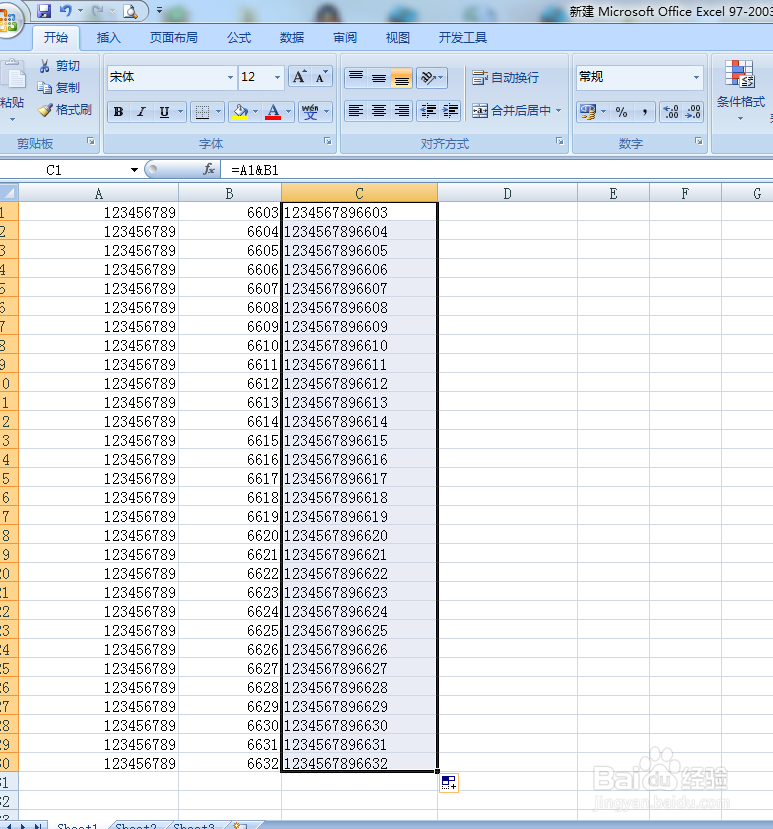Viewport: 773px width, 829px height.
Task: Open the 视图 tab
Action: (398, 38)
